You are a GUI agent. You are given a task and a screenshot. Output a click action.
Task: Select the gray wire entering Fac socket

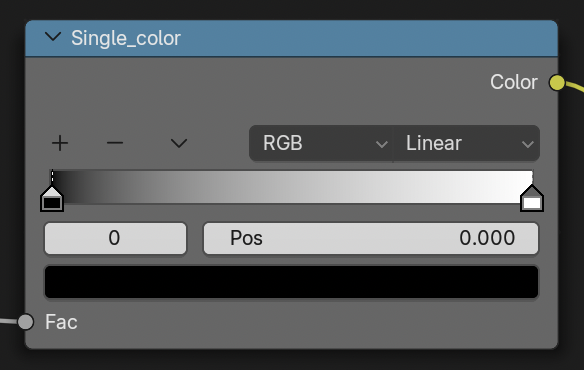pyautogui.click(x=9, y=321)
